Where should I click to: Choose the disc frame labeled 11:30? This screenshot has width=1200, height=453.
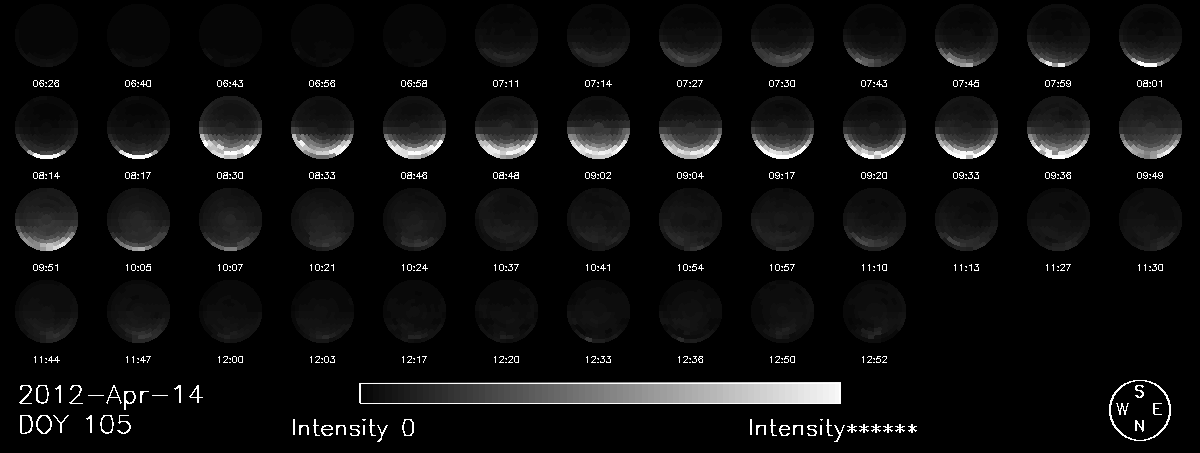1151,221
